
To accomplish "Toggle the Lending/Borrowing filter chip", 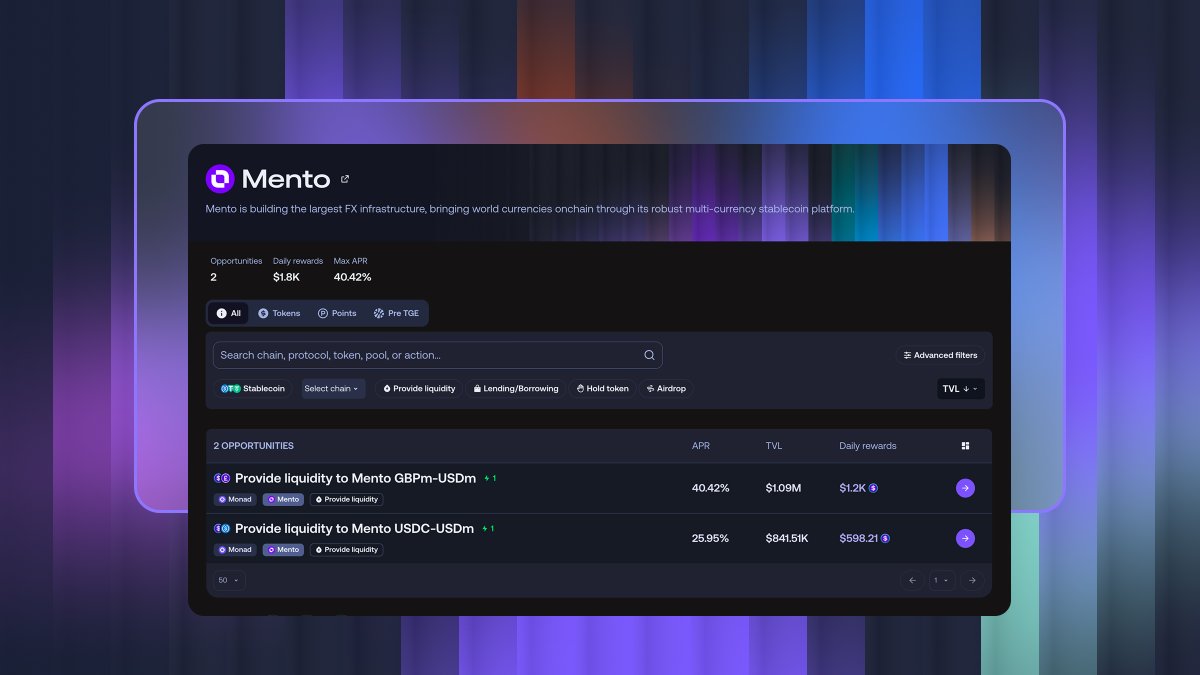I will click(x=516, y=388).
